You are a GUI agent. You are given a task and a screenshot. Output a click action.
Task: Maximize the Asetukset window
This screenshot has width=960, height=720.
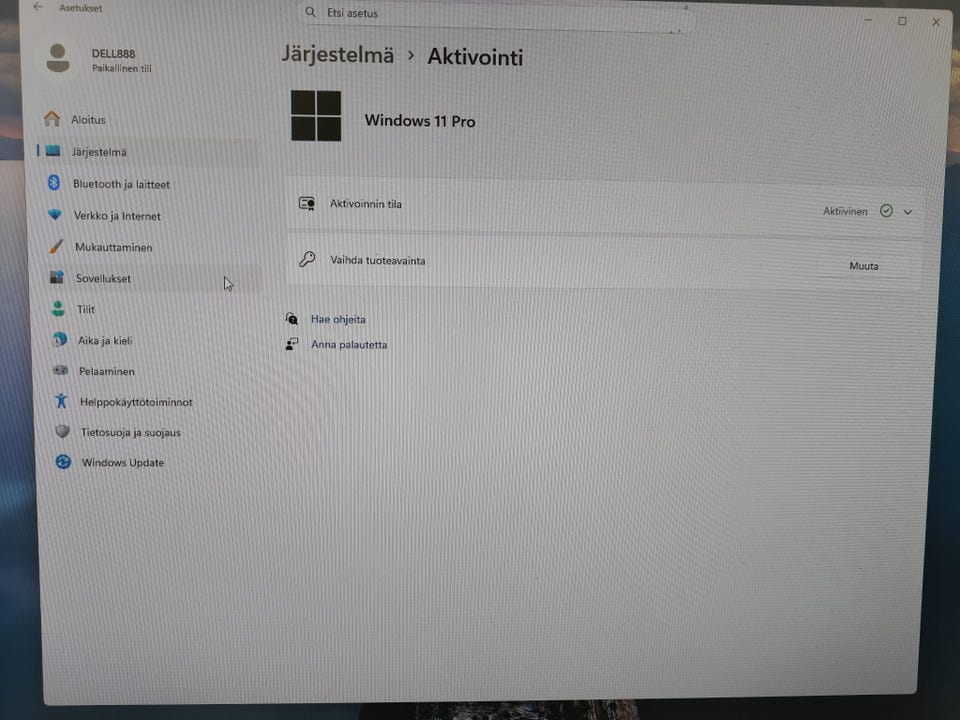902,21
